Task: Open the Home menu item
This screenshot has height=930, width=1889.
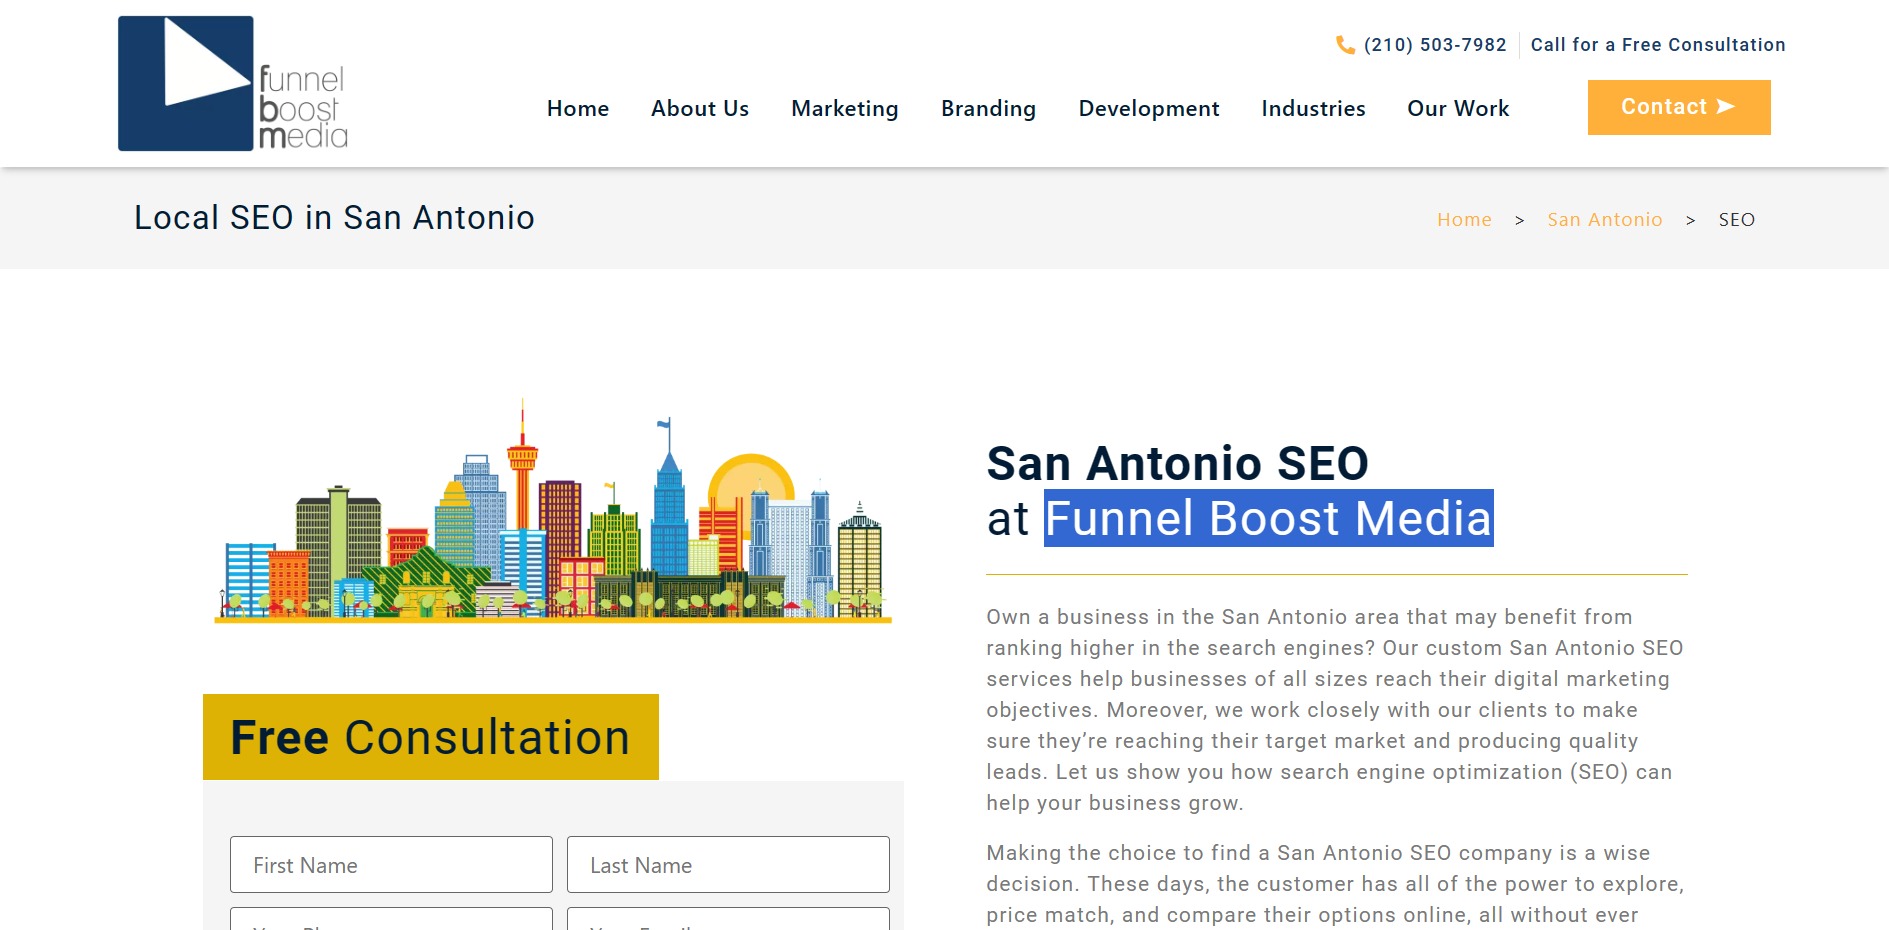Action: click(578, 108)
